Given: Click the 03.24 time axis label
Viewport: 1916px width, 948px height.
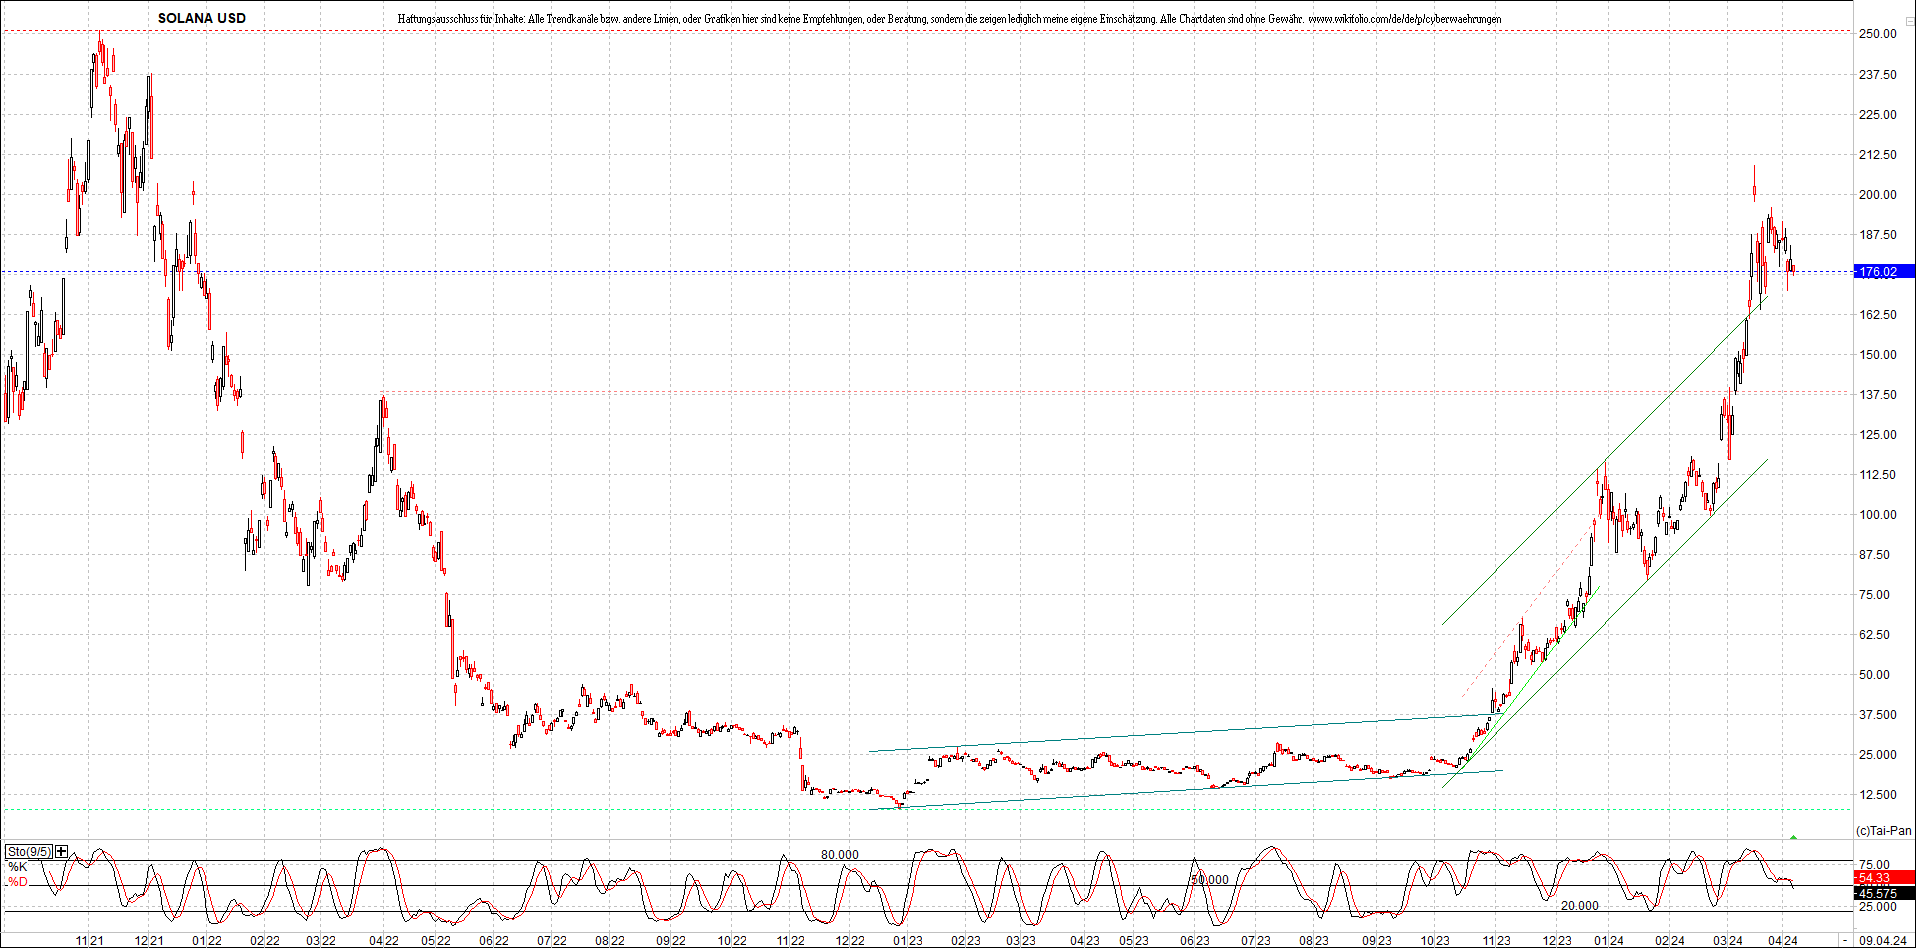Looking at the screenshot, I should pyautogui.click(x=1728, y=940).
